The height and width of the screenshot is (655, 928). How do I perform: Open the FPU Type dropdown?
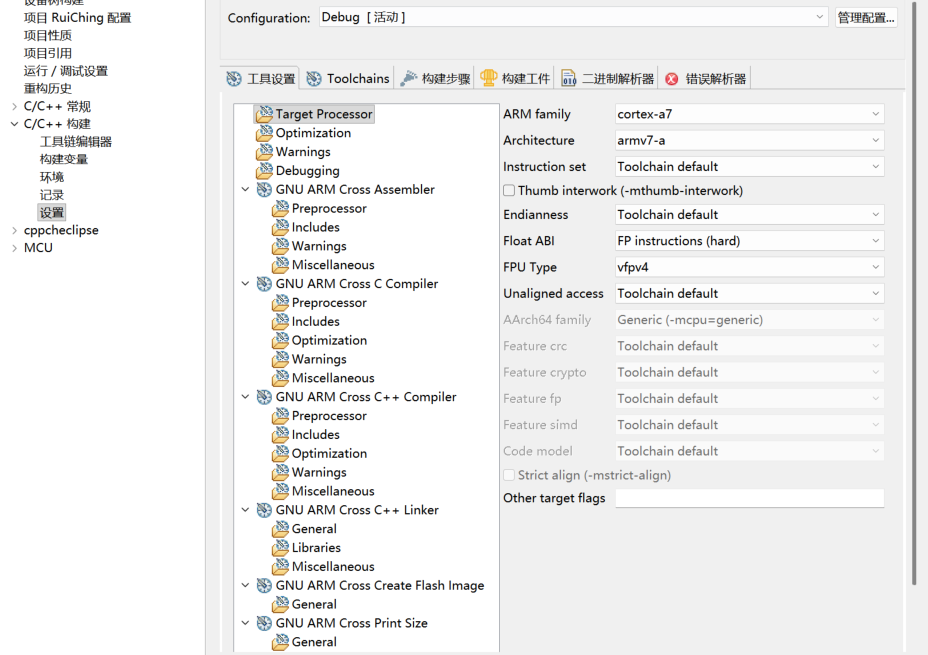pos(749,267)
